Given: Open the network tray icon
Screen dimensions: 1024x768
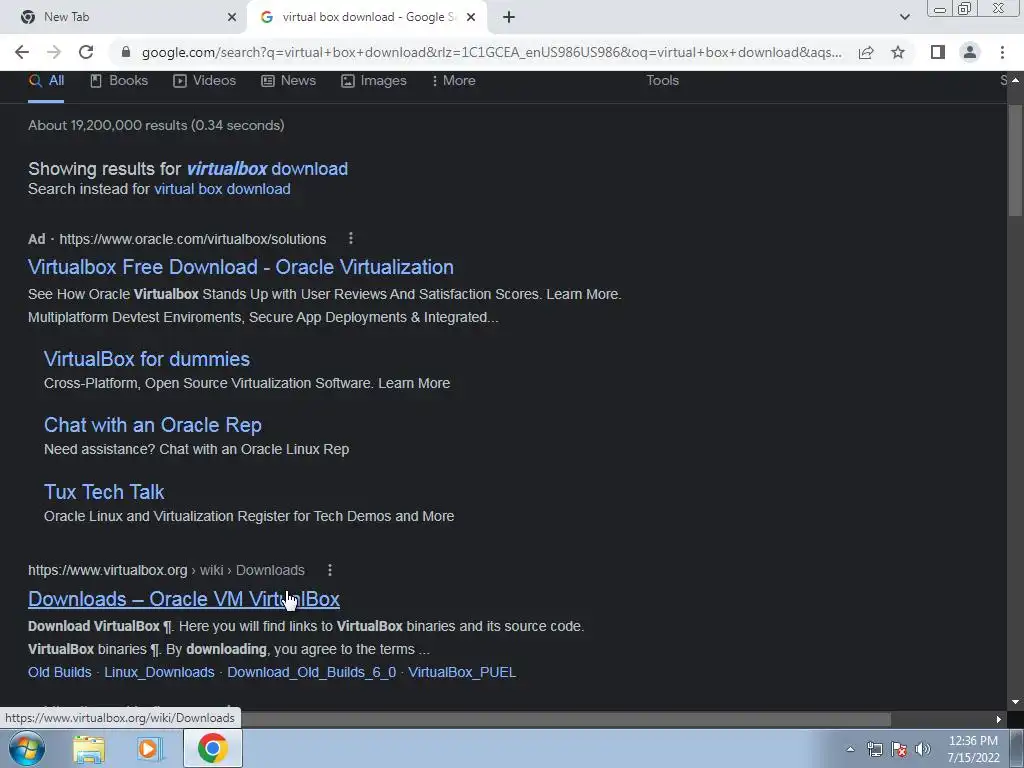Looking at the screenshot, I should 874,749.
